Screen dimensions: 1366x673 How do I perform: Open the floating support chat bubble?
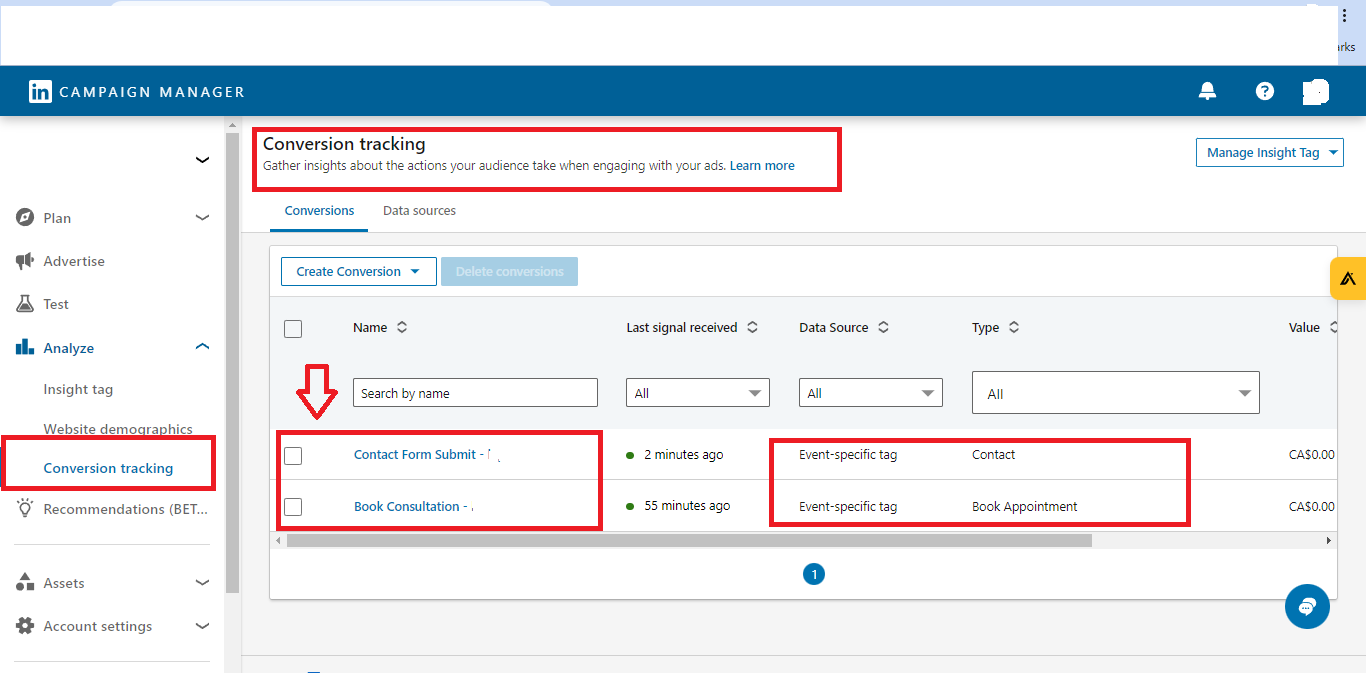pyautogui.click(x=1307, y=606)
